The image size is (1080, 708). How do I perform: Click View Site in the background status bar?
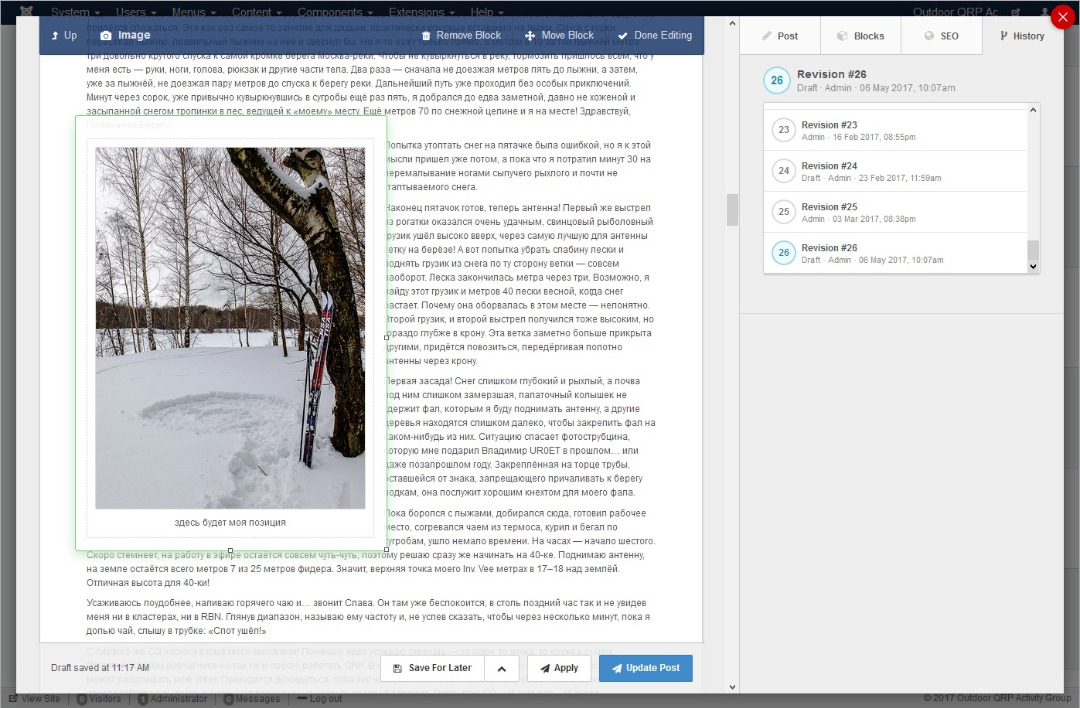[34, 698]
